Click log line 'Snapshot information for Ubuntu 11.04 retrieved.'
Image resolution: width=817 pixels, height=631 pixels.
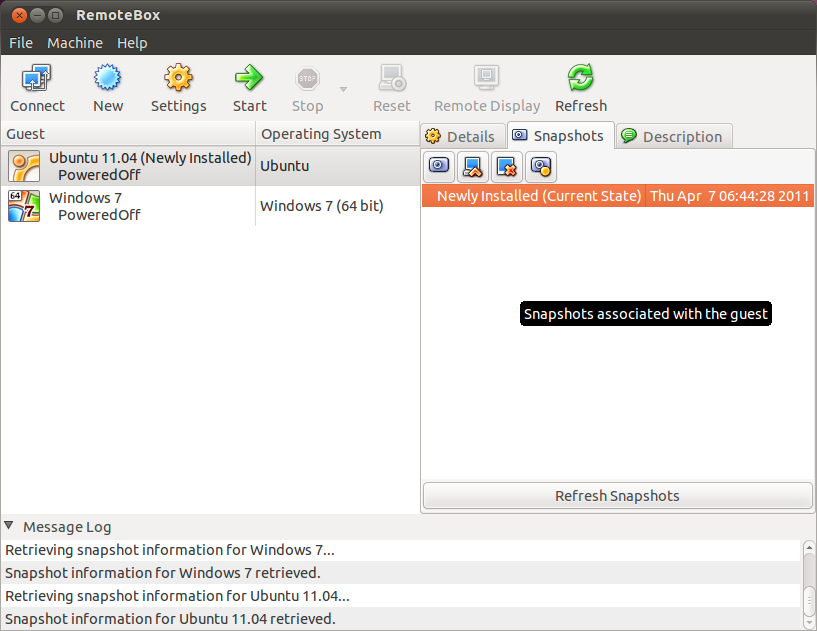[x=401, y=619]
